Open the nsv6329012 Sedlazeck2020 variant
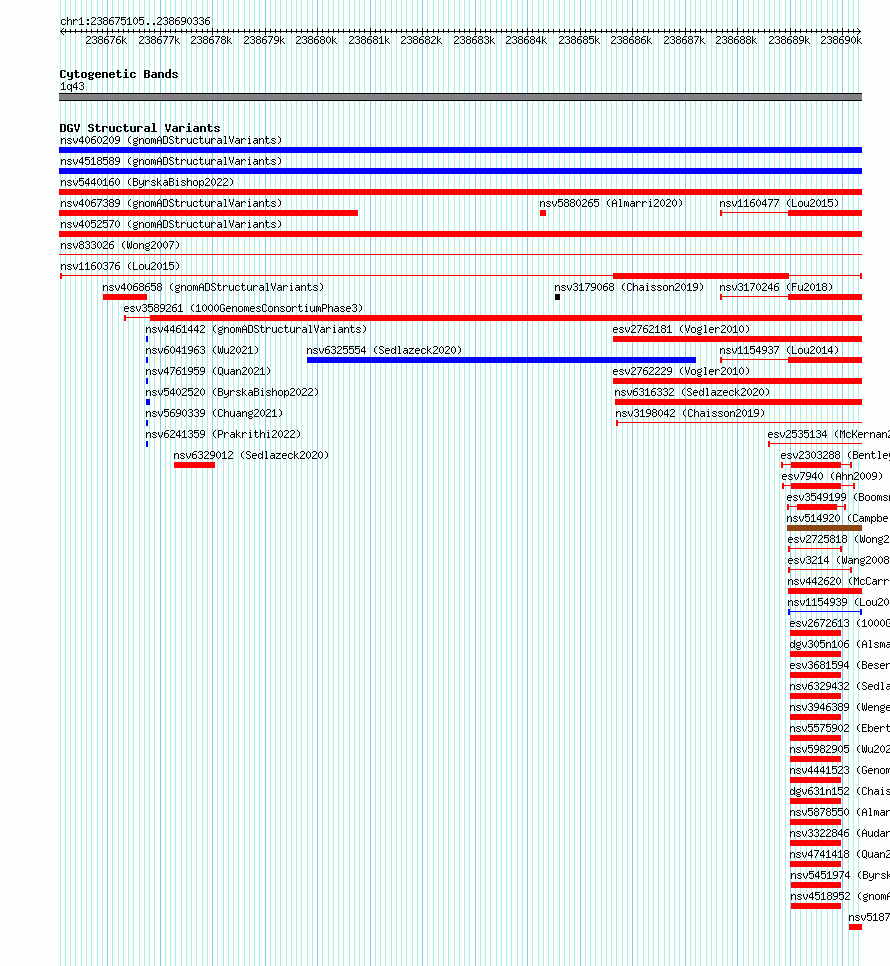 (x=194, y=465)
